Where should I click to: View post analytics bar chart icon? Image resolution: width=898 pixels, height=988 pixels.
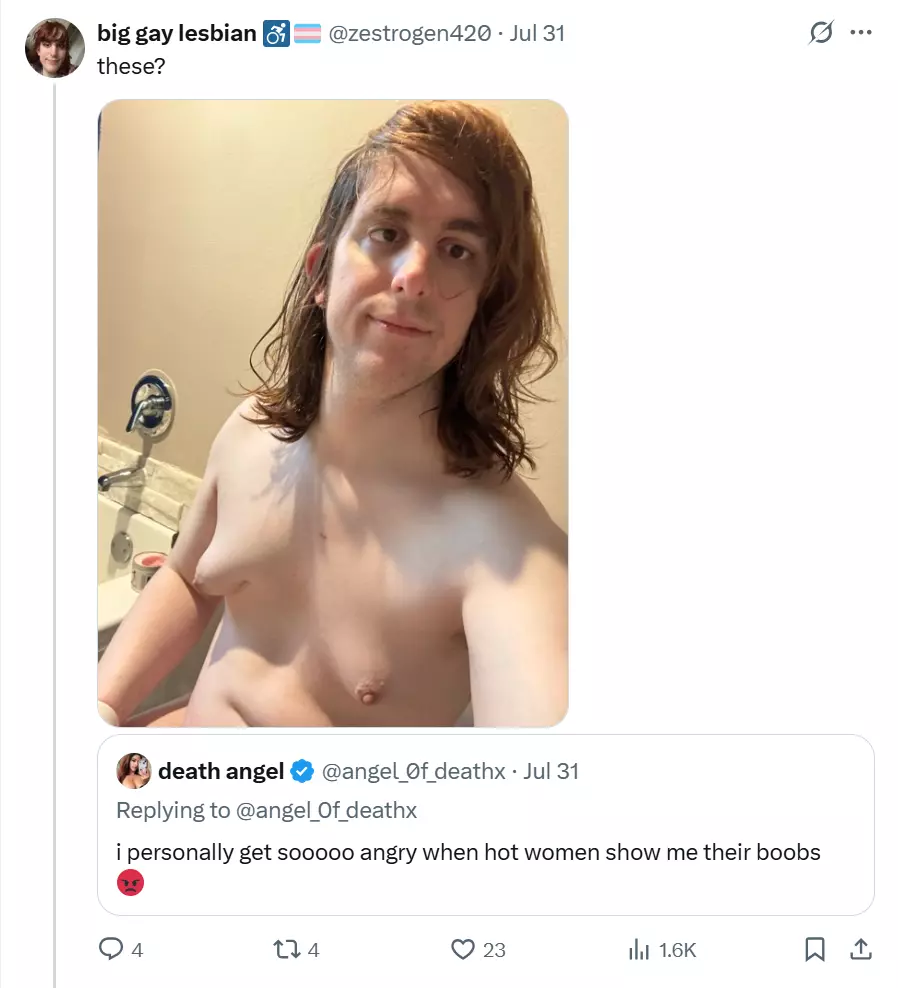(638, 949)
